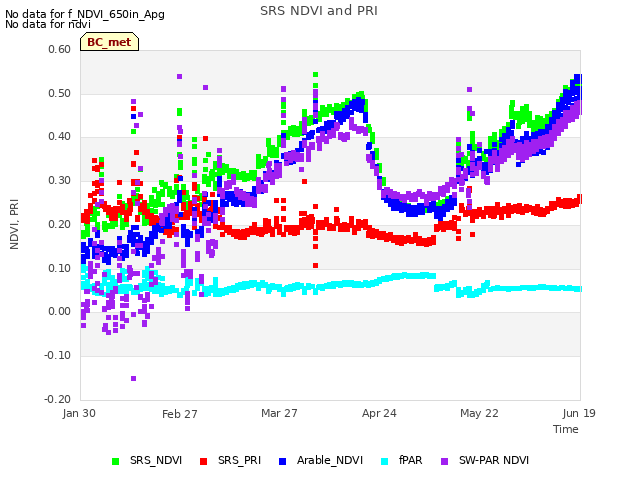Select the SW-PAR NDVI legend label
The width and height of the screenshot is (640, 480).
494,460
